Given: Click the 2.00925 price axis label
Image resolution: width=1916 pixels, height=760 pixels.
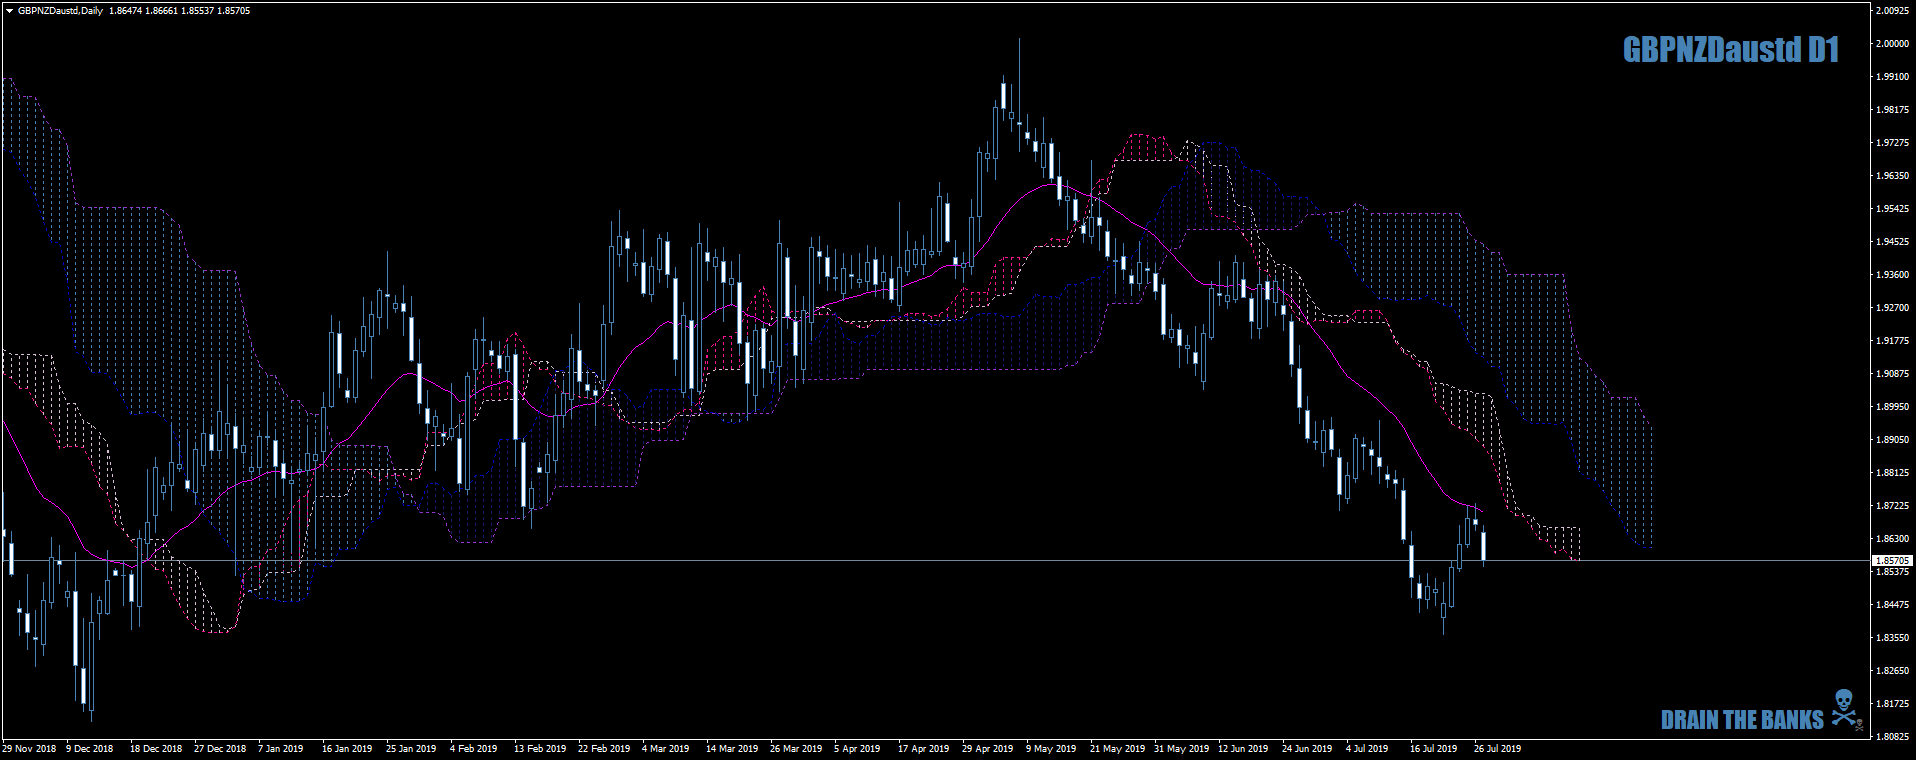Looking at the screenshot, I should coord(1892,11).
